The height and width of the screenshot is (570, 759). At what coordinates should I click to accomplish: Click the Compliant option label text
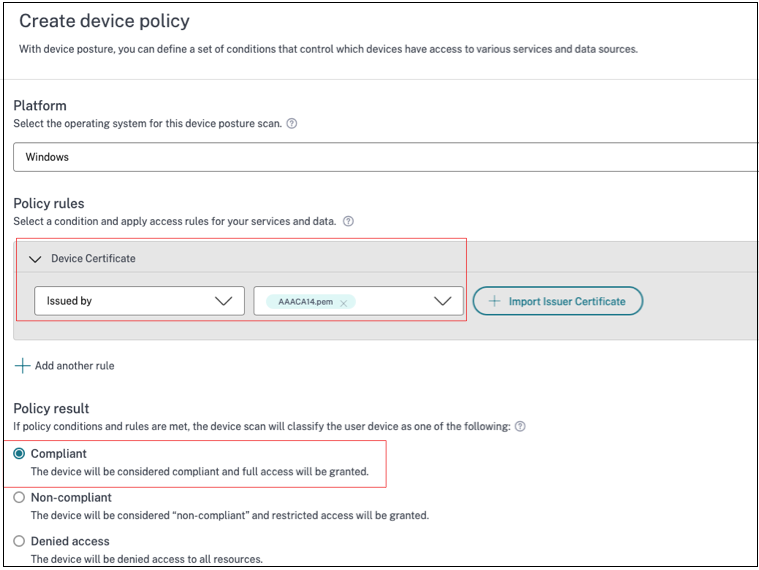[59, 454]
